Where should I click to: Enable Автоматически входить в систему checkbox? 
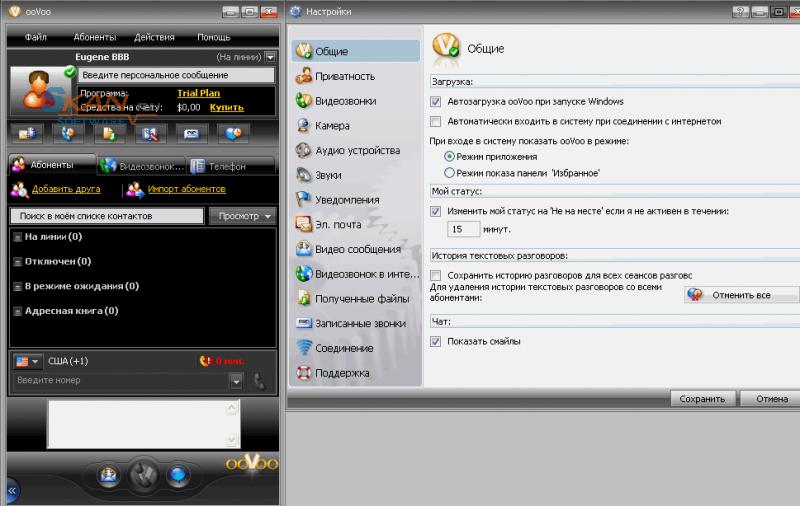[435, 121]
